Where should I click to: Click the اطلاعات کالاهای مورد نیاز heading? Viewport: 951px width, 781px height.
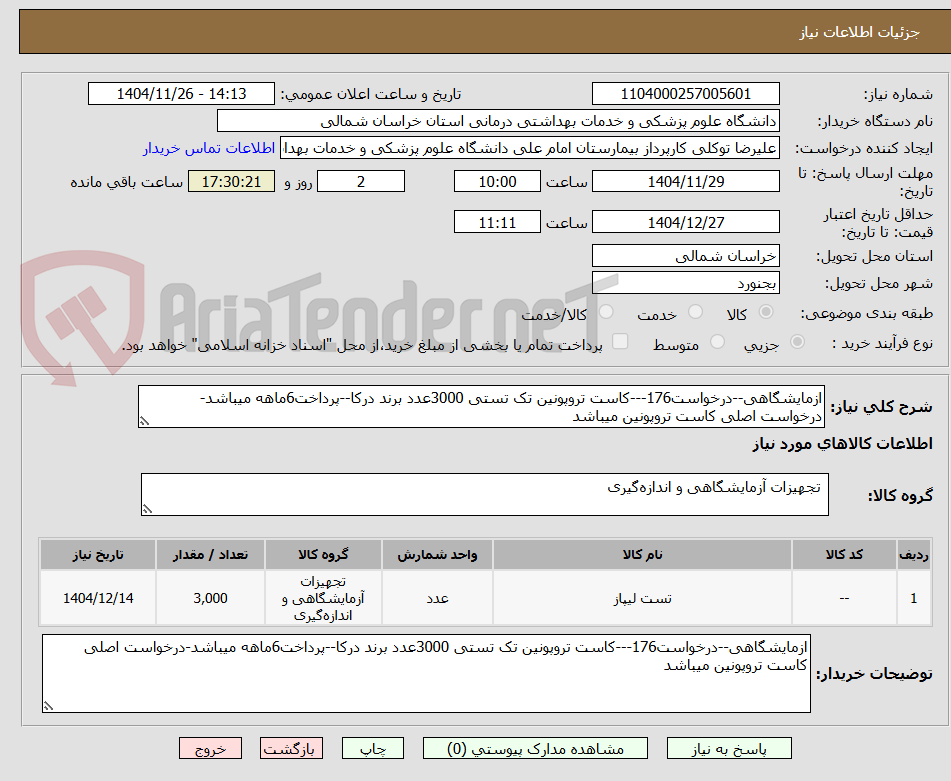click(842, 444)
